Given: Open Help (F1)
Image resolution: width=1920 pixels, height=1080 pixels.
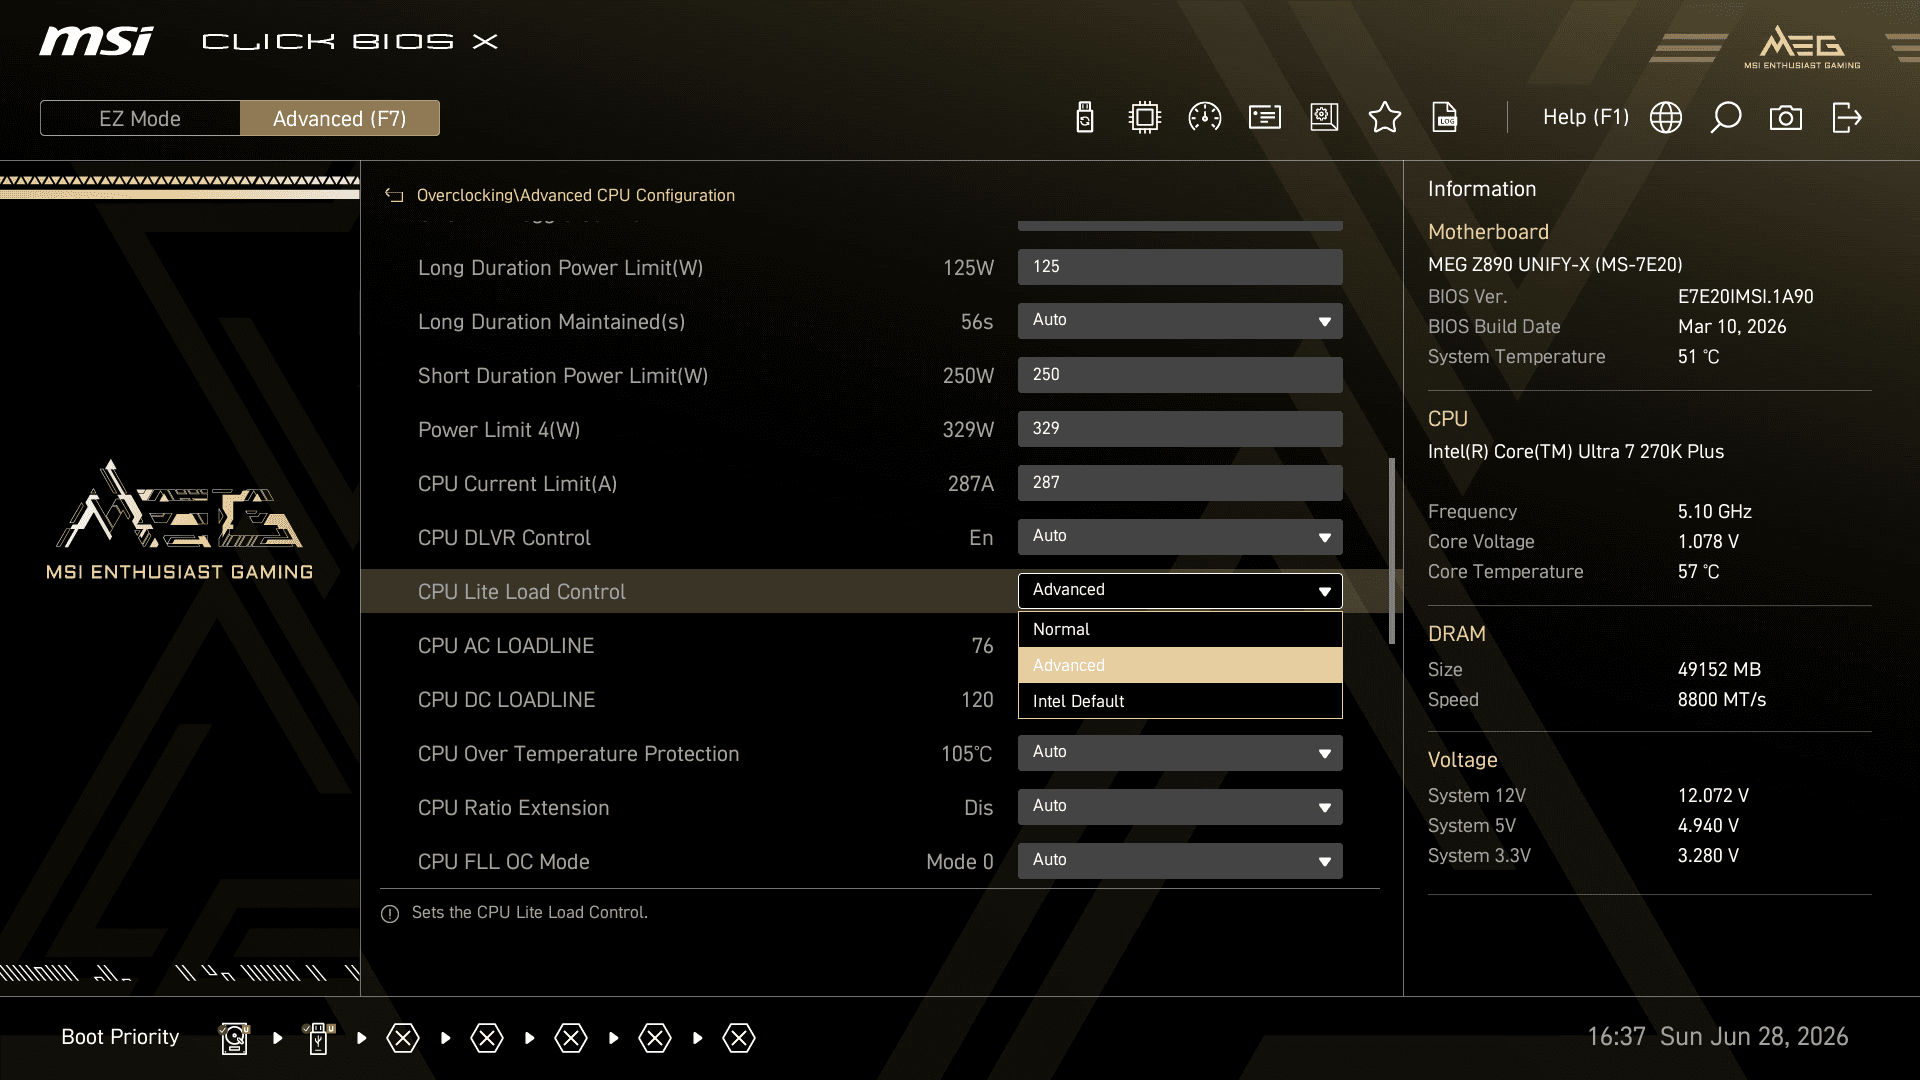Looking at the screenshot, I should 1586,118.
